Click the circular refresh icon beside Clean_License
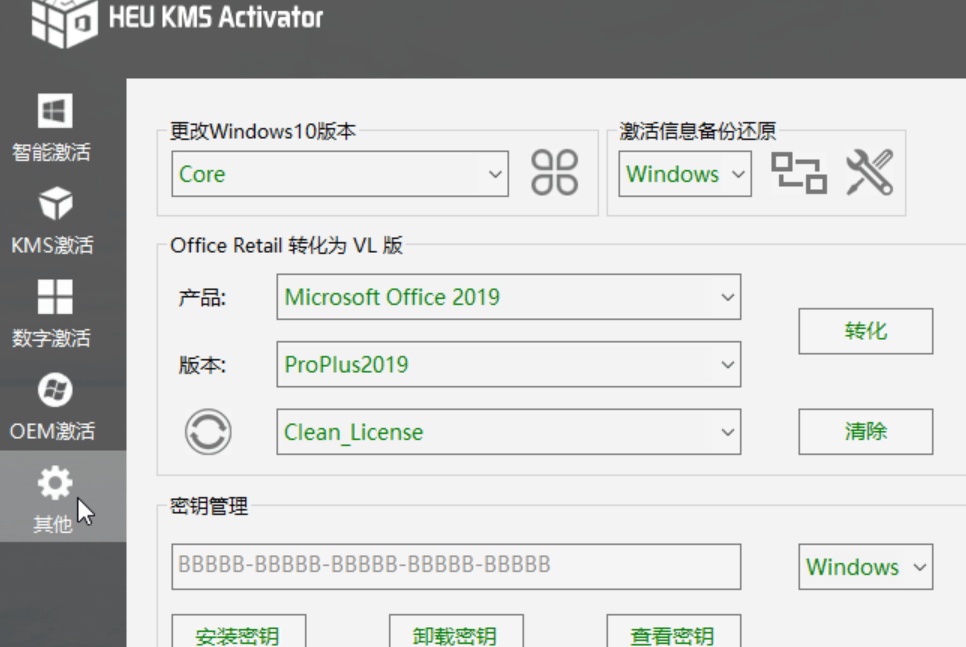Screen dimensions: 966x647 tap(207, 431)
